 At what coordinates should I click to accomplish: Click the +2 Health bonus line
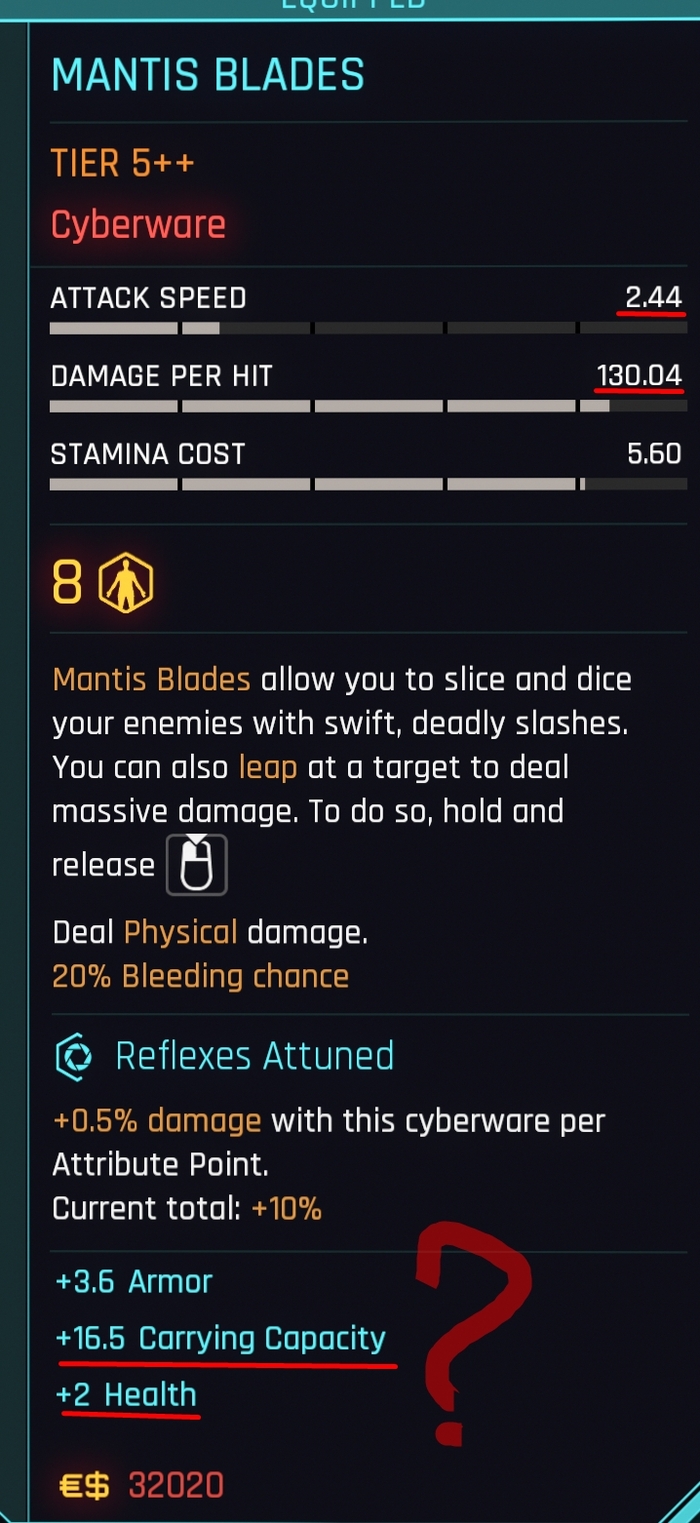pyautogui.click(x=126, y=1395)
